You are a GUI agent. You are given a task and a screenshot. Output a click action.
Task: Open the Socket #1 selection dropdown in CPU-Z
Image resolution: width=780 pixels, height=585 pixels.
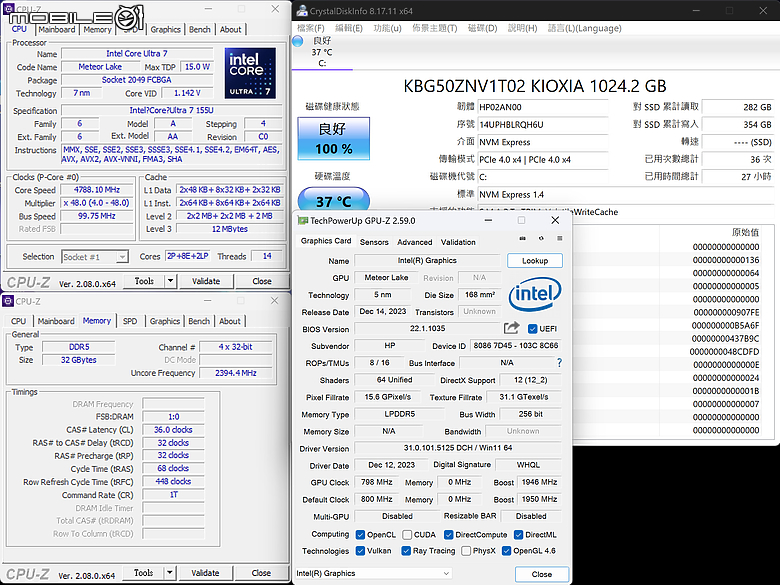[x=95, y=257]
